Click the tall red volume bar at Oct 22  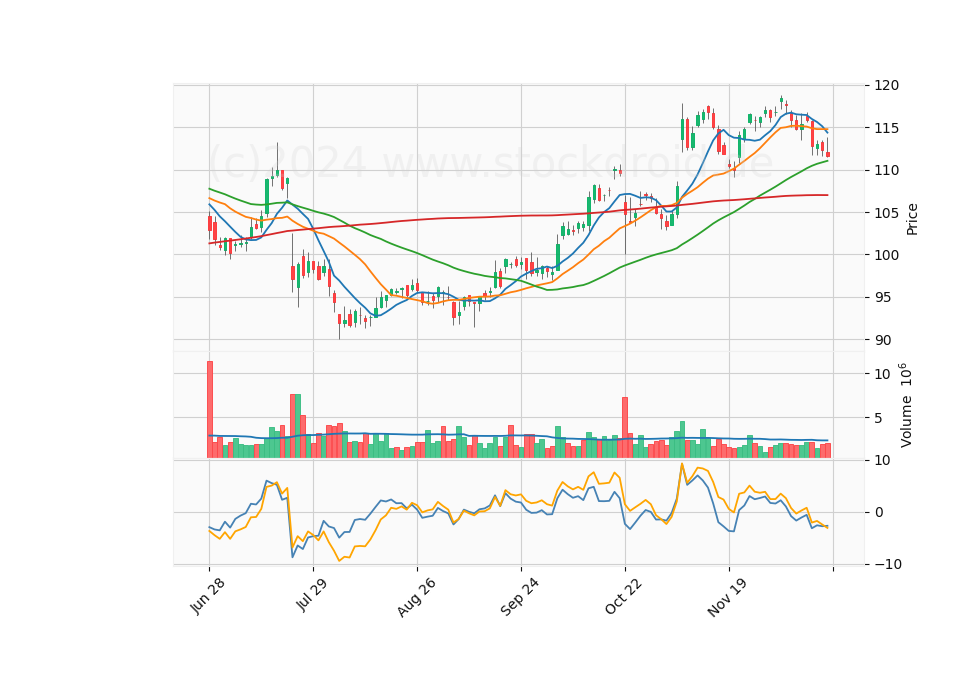click(625, 427)
